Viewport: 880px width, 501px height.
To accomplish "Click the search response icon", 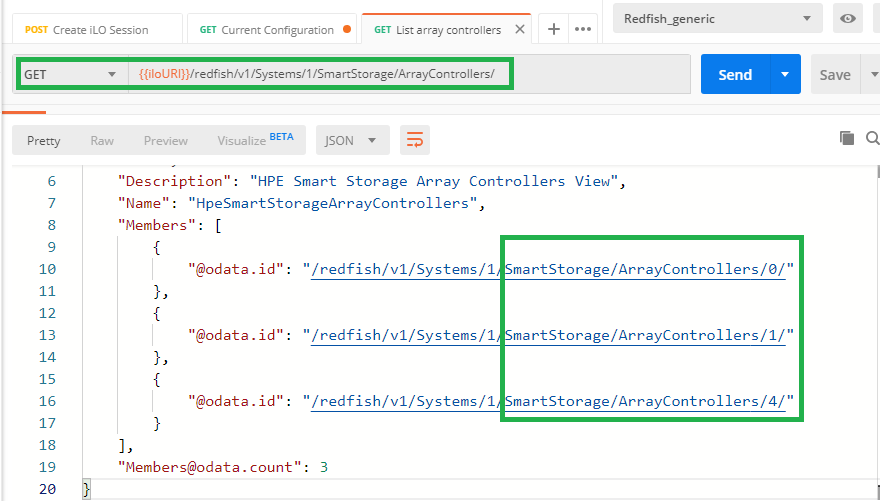I will tap(873, 138).
